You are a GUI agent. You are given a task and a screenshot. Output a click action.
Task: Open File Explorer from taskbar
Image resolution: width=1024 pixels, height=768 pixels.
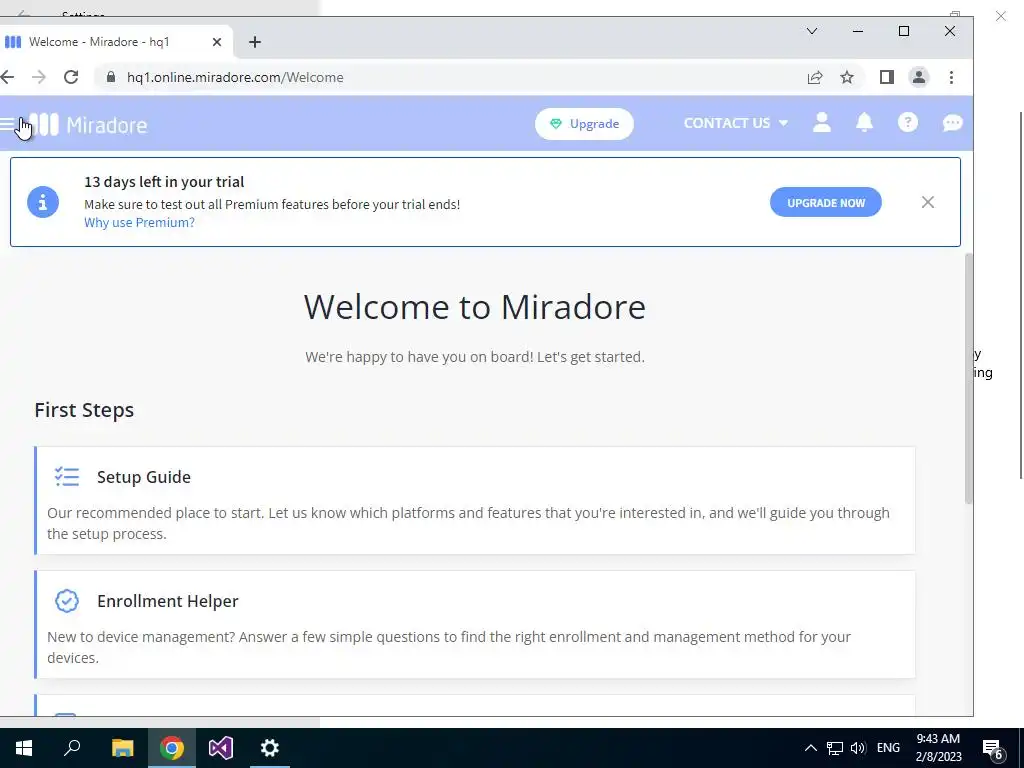click(x=122, y=748)
